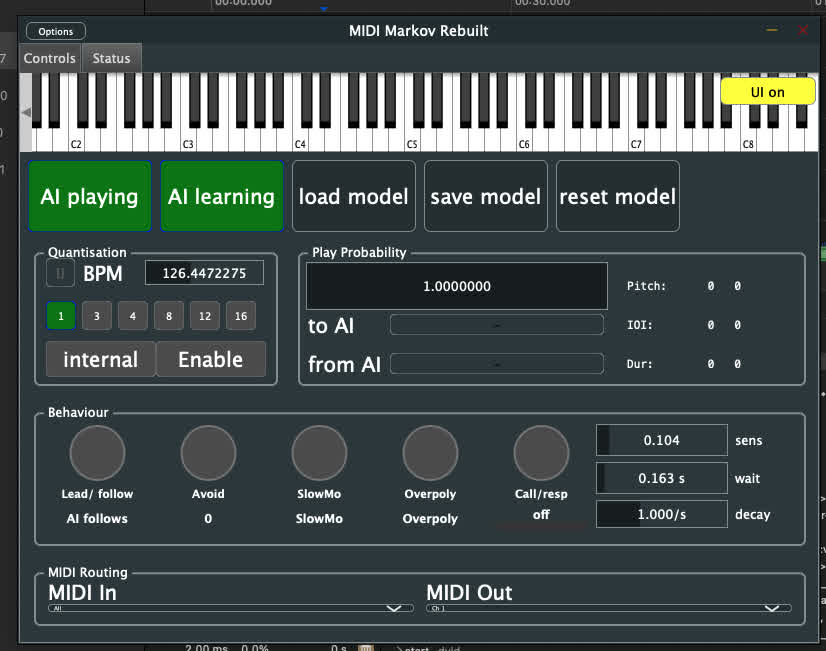Minimize the MIDI Markov Rebuilt window
This screenshot has height=651, width=826.
tap(772, 30)
